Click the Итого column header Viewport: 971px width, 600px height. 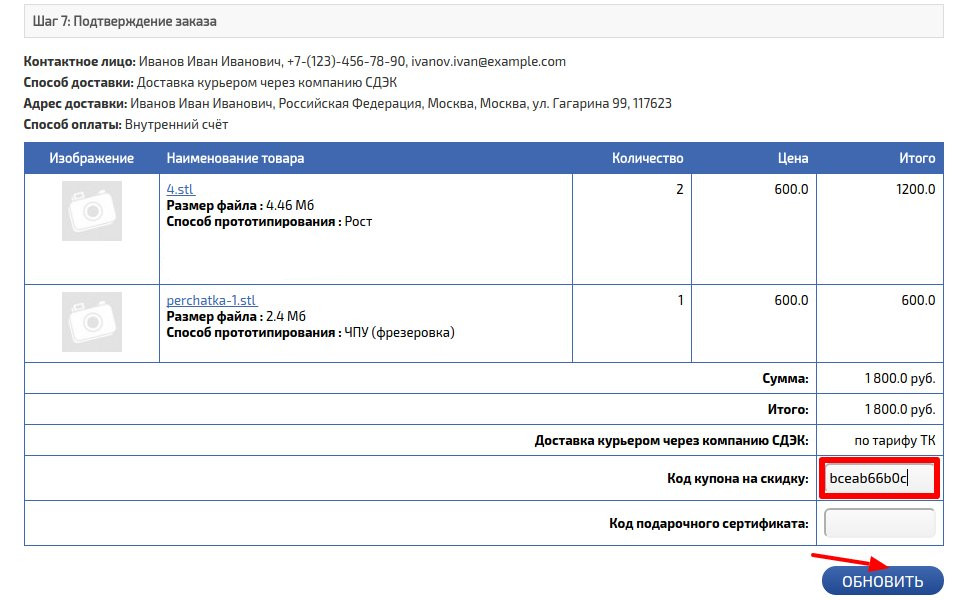click(917, 158)
